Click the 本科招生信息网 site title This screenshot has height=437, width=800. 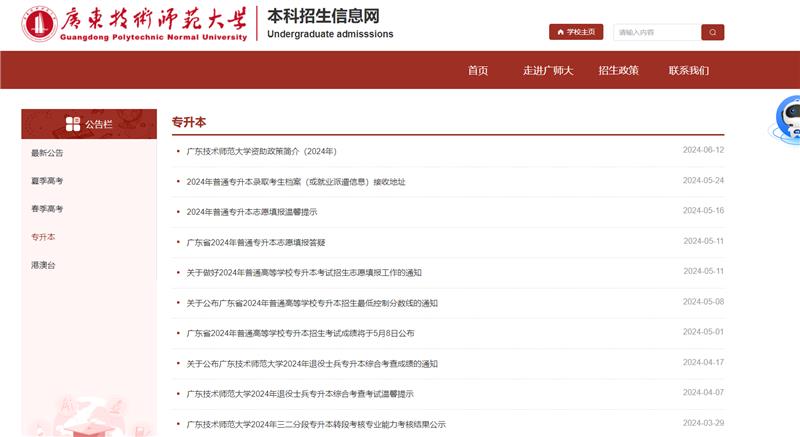click(x=323, y=16)
